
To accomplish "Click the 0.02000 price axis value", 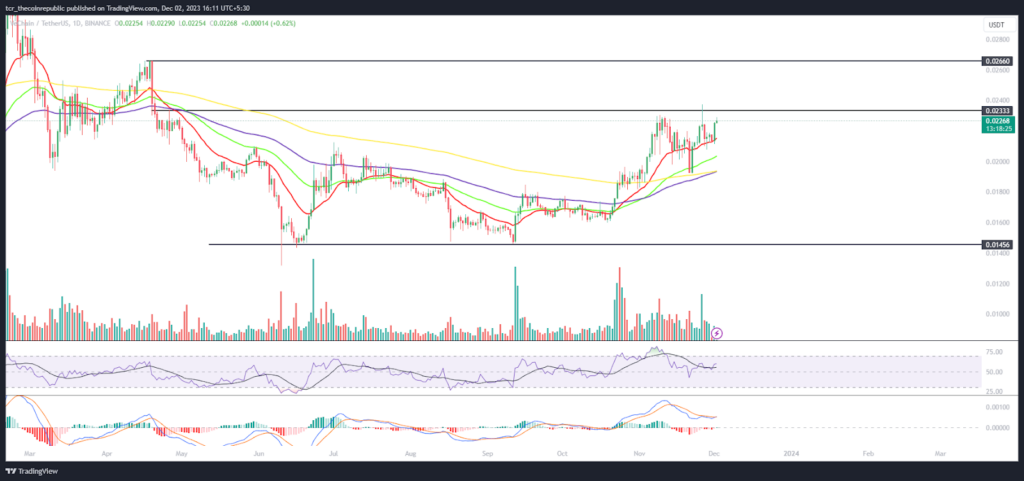I will pos(997,161).
